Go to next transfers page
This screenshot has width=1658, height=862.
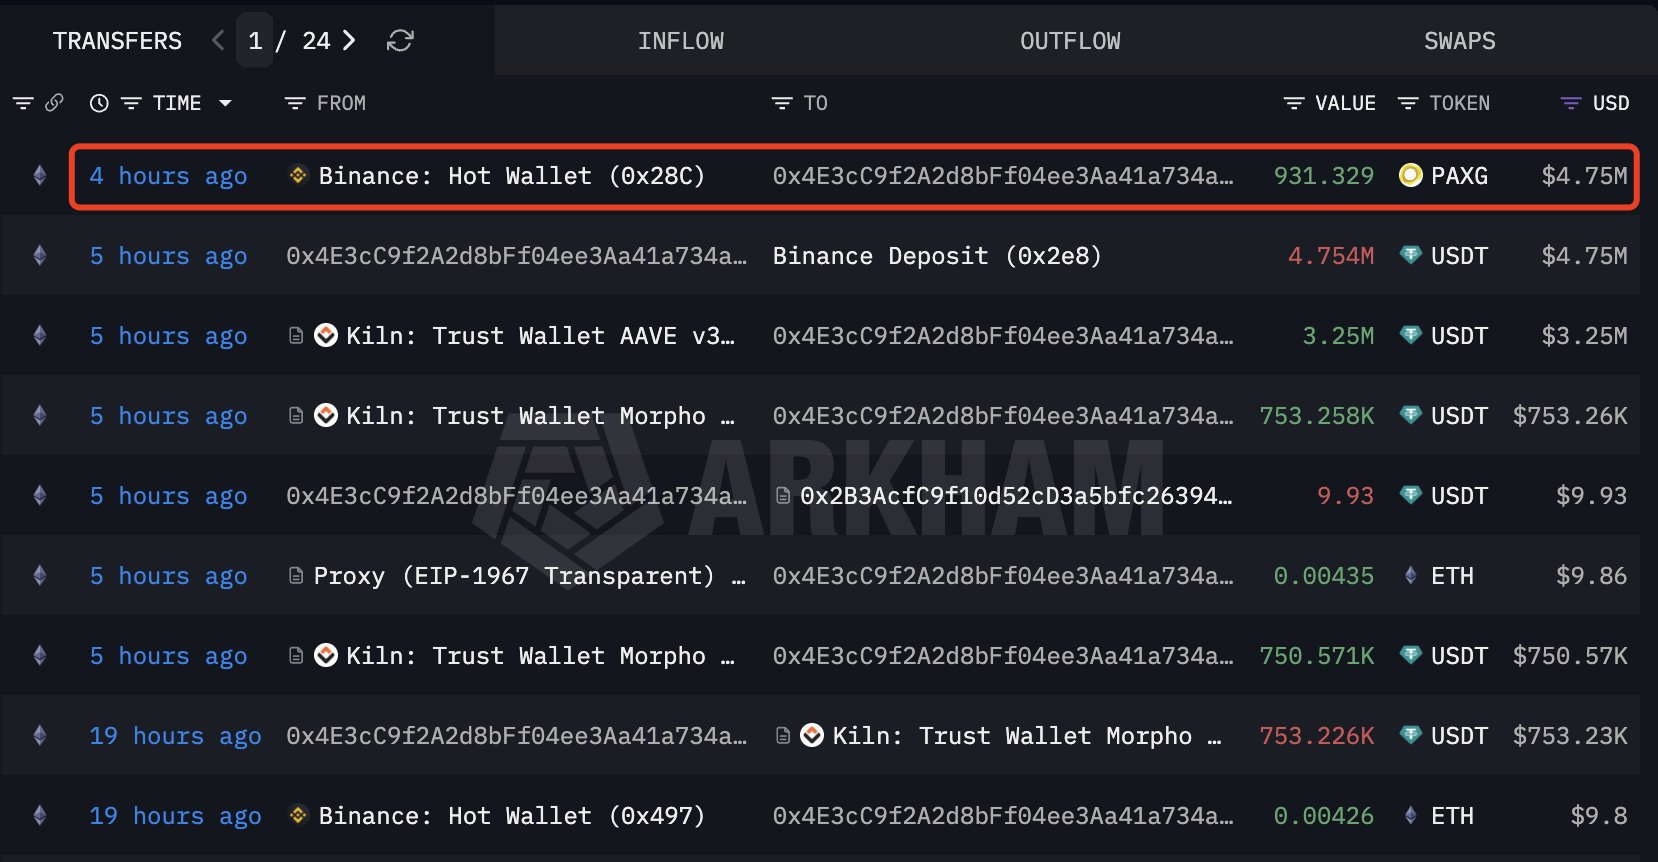click(349, 41)
